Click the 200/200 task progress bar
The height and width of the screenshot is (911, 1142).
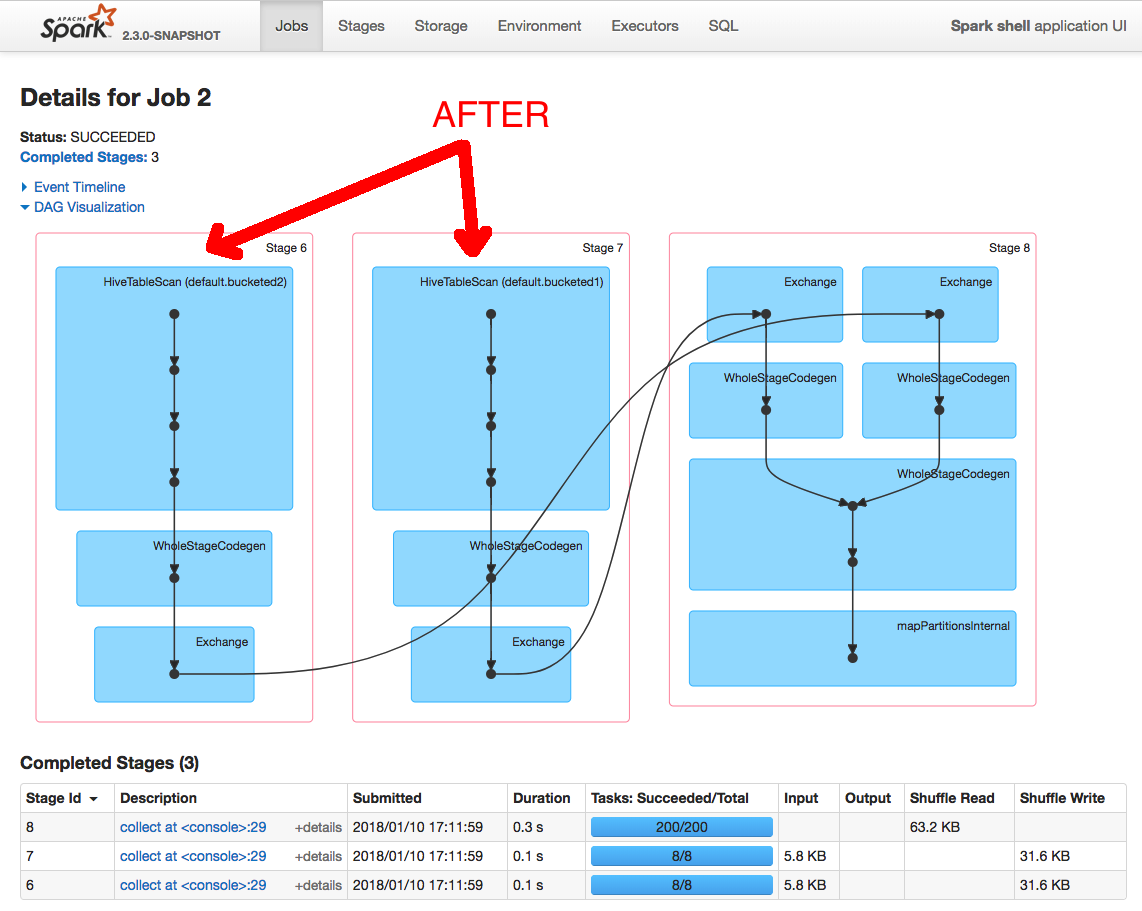tap(682, 827)
